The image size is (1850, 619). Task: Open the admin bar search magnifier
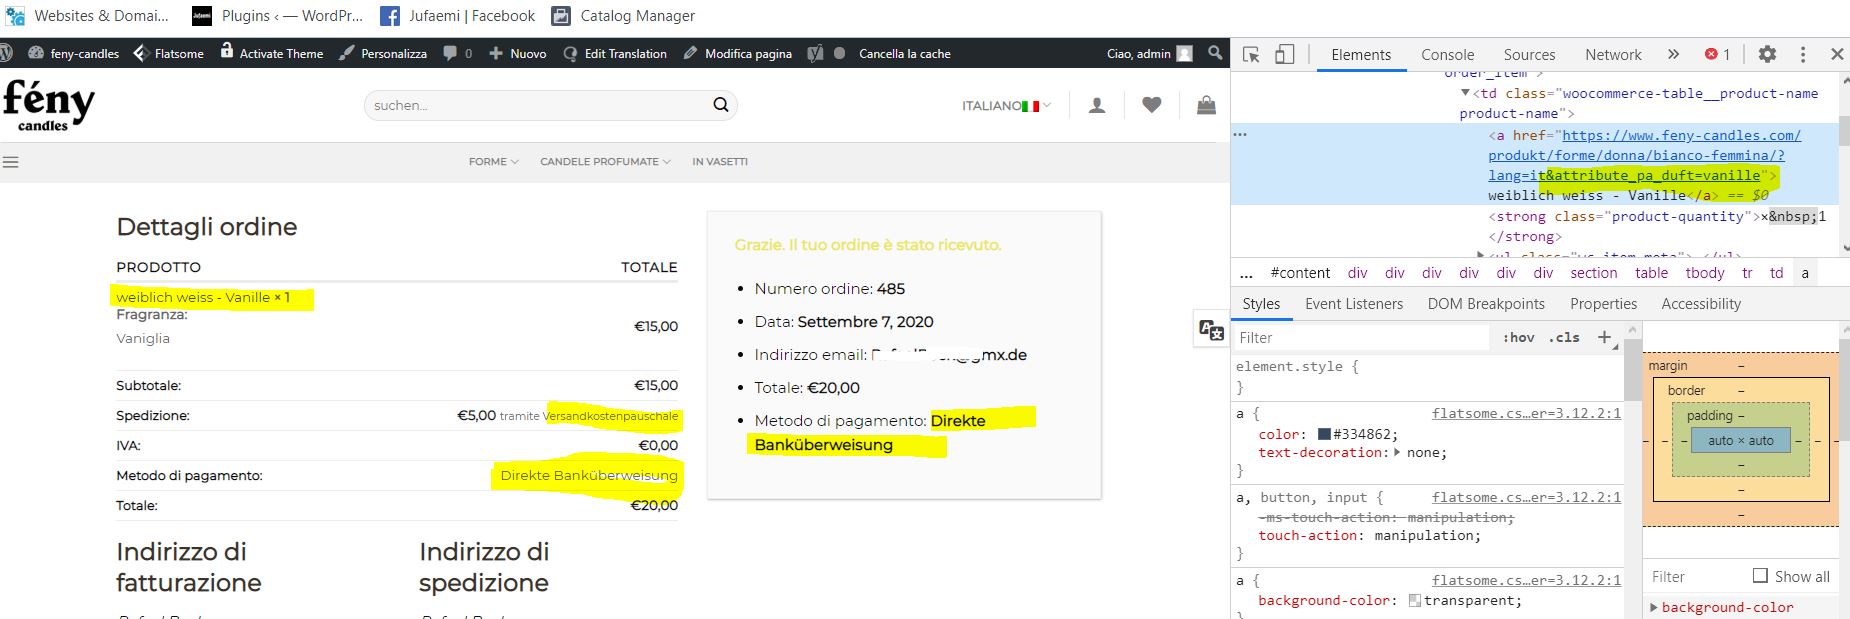(x=1215, y=54)
